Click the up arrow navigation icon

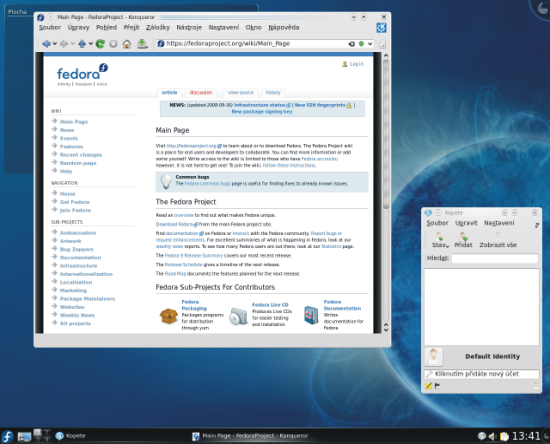82,44
